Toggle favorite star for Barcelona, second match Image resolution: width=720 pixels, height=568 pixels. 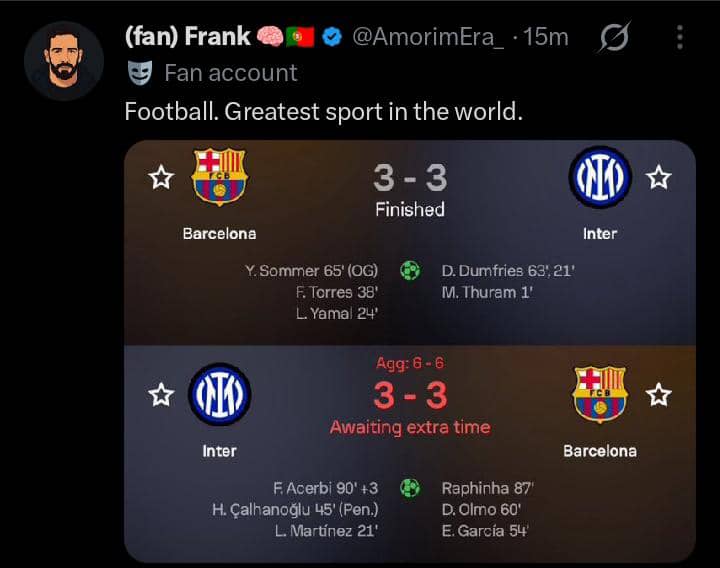[658, 396]
